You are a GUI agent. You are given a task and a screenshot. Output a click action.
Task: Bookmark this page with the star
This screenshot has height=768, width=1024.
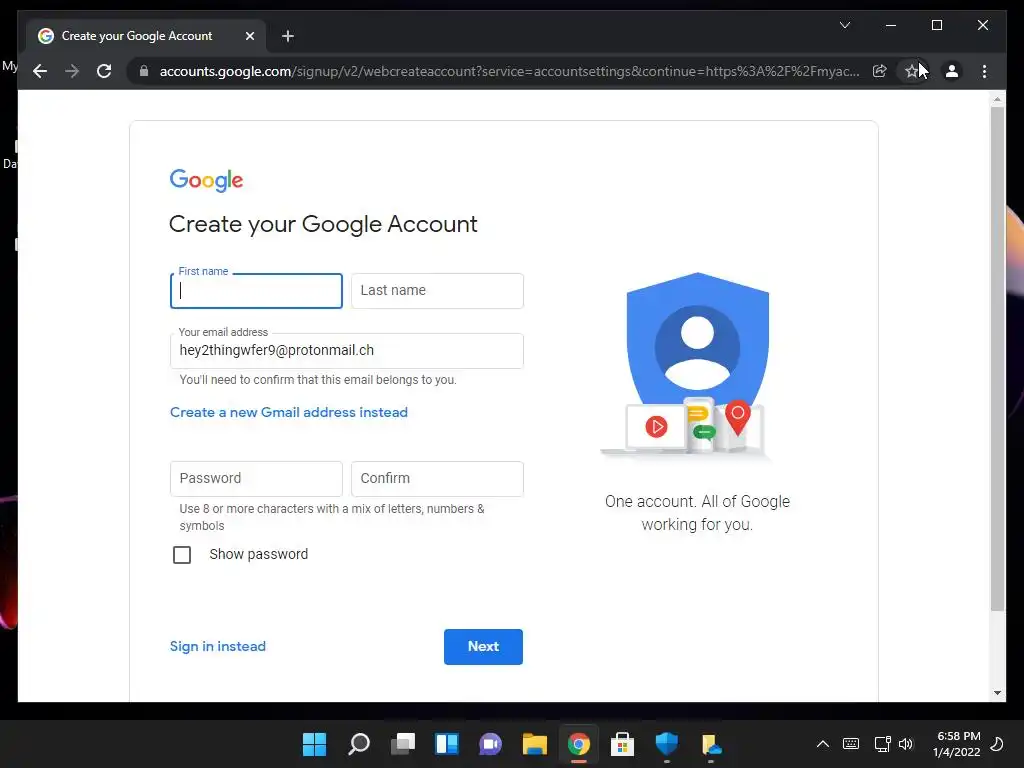[912, 71]
